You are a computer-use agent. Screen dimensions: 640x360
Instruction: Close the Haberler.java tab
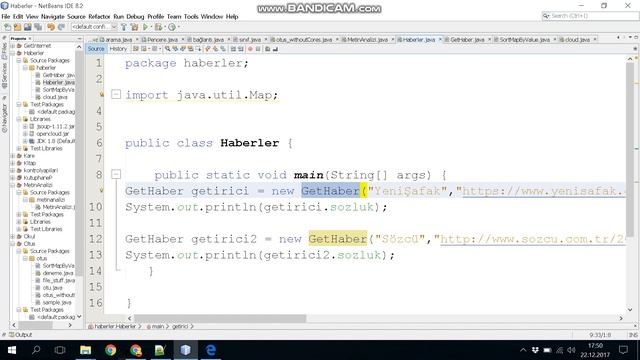point(440,40)
